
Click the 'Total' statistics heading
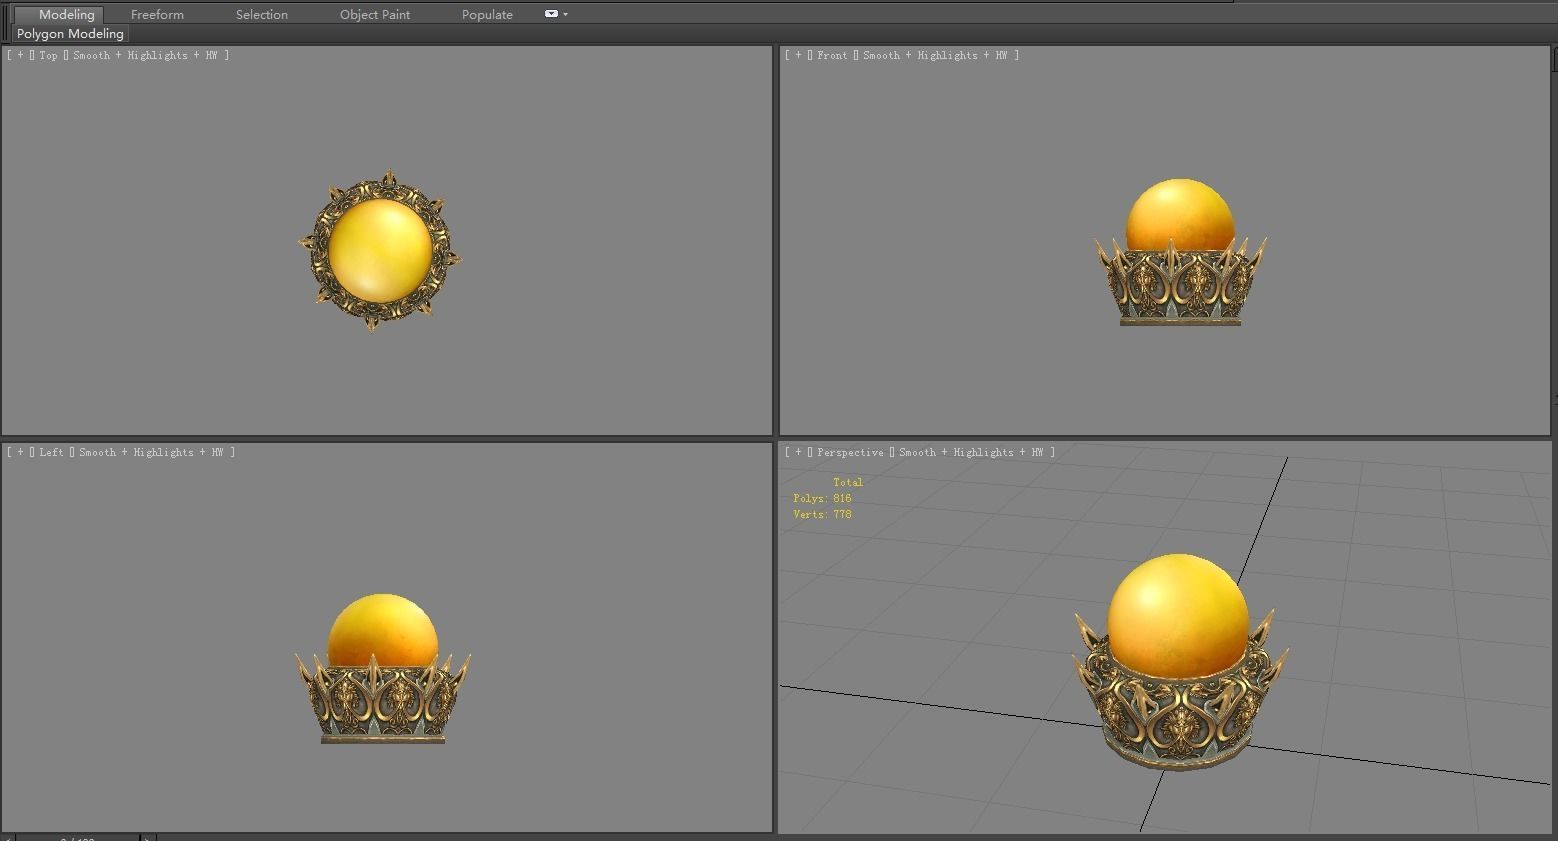pos(848,482)
